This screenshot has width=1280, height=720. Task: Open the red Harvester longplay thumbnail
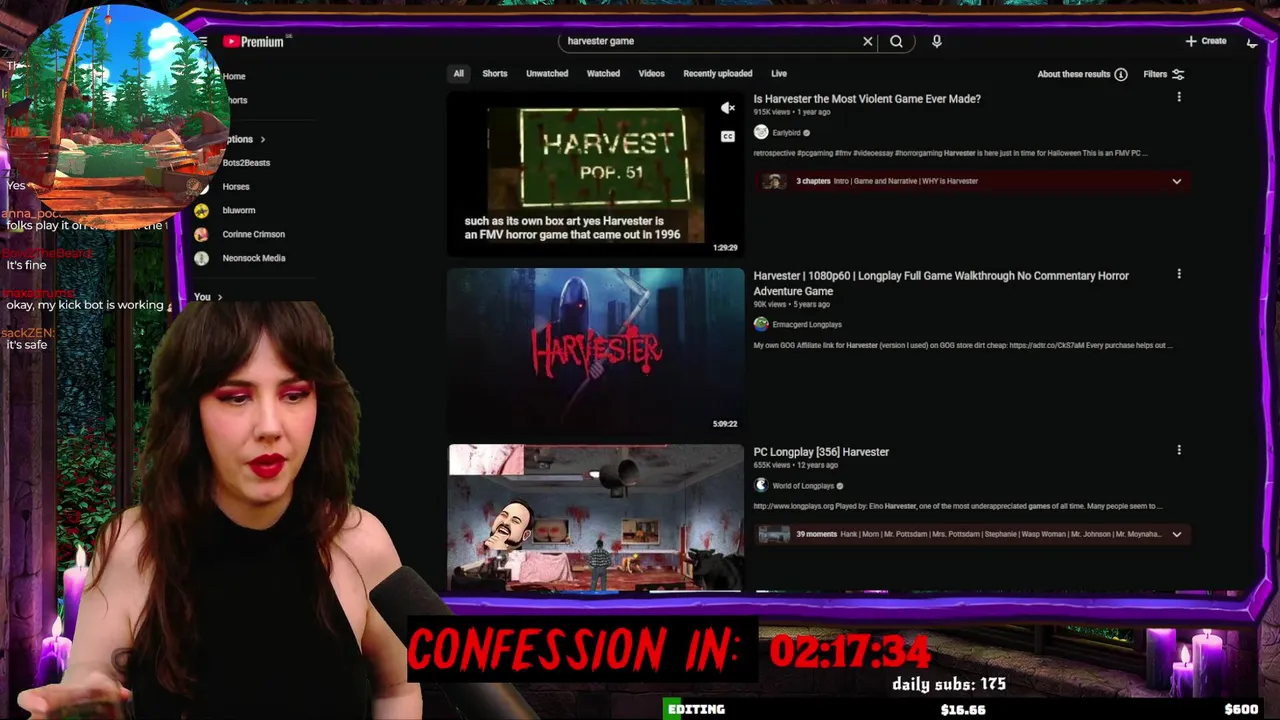tap(596, 350)
